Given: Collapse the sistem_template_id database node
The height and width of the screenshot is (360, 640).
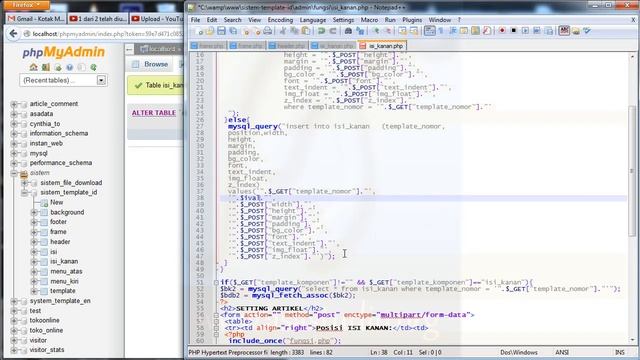Looking at the screenshot, I should 24,193.
